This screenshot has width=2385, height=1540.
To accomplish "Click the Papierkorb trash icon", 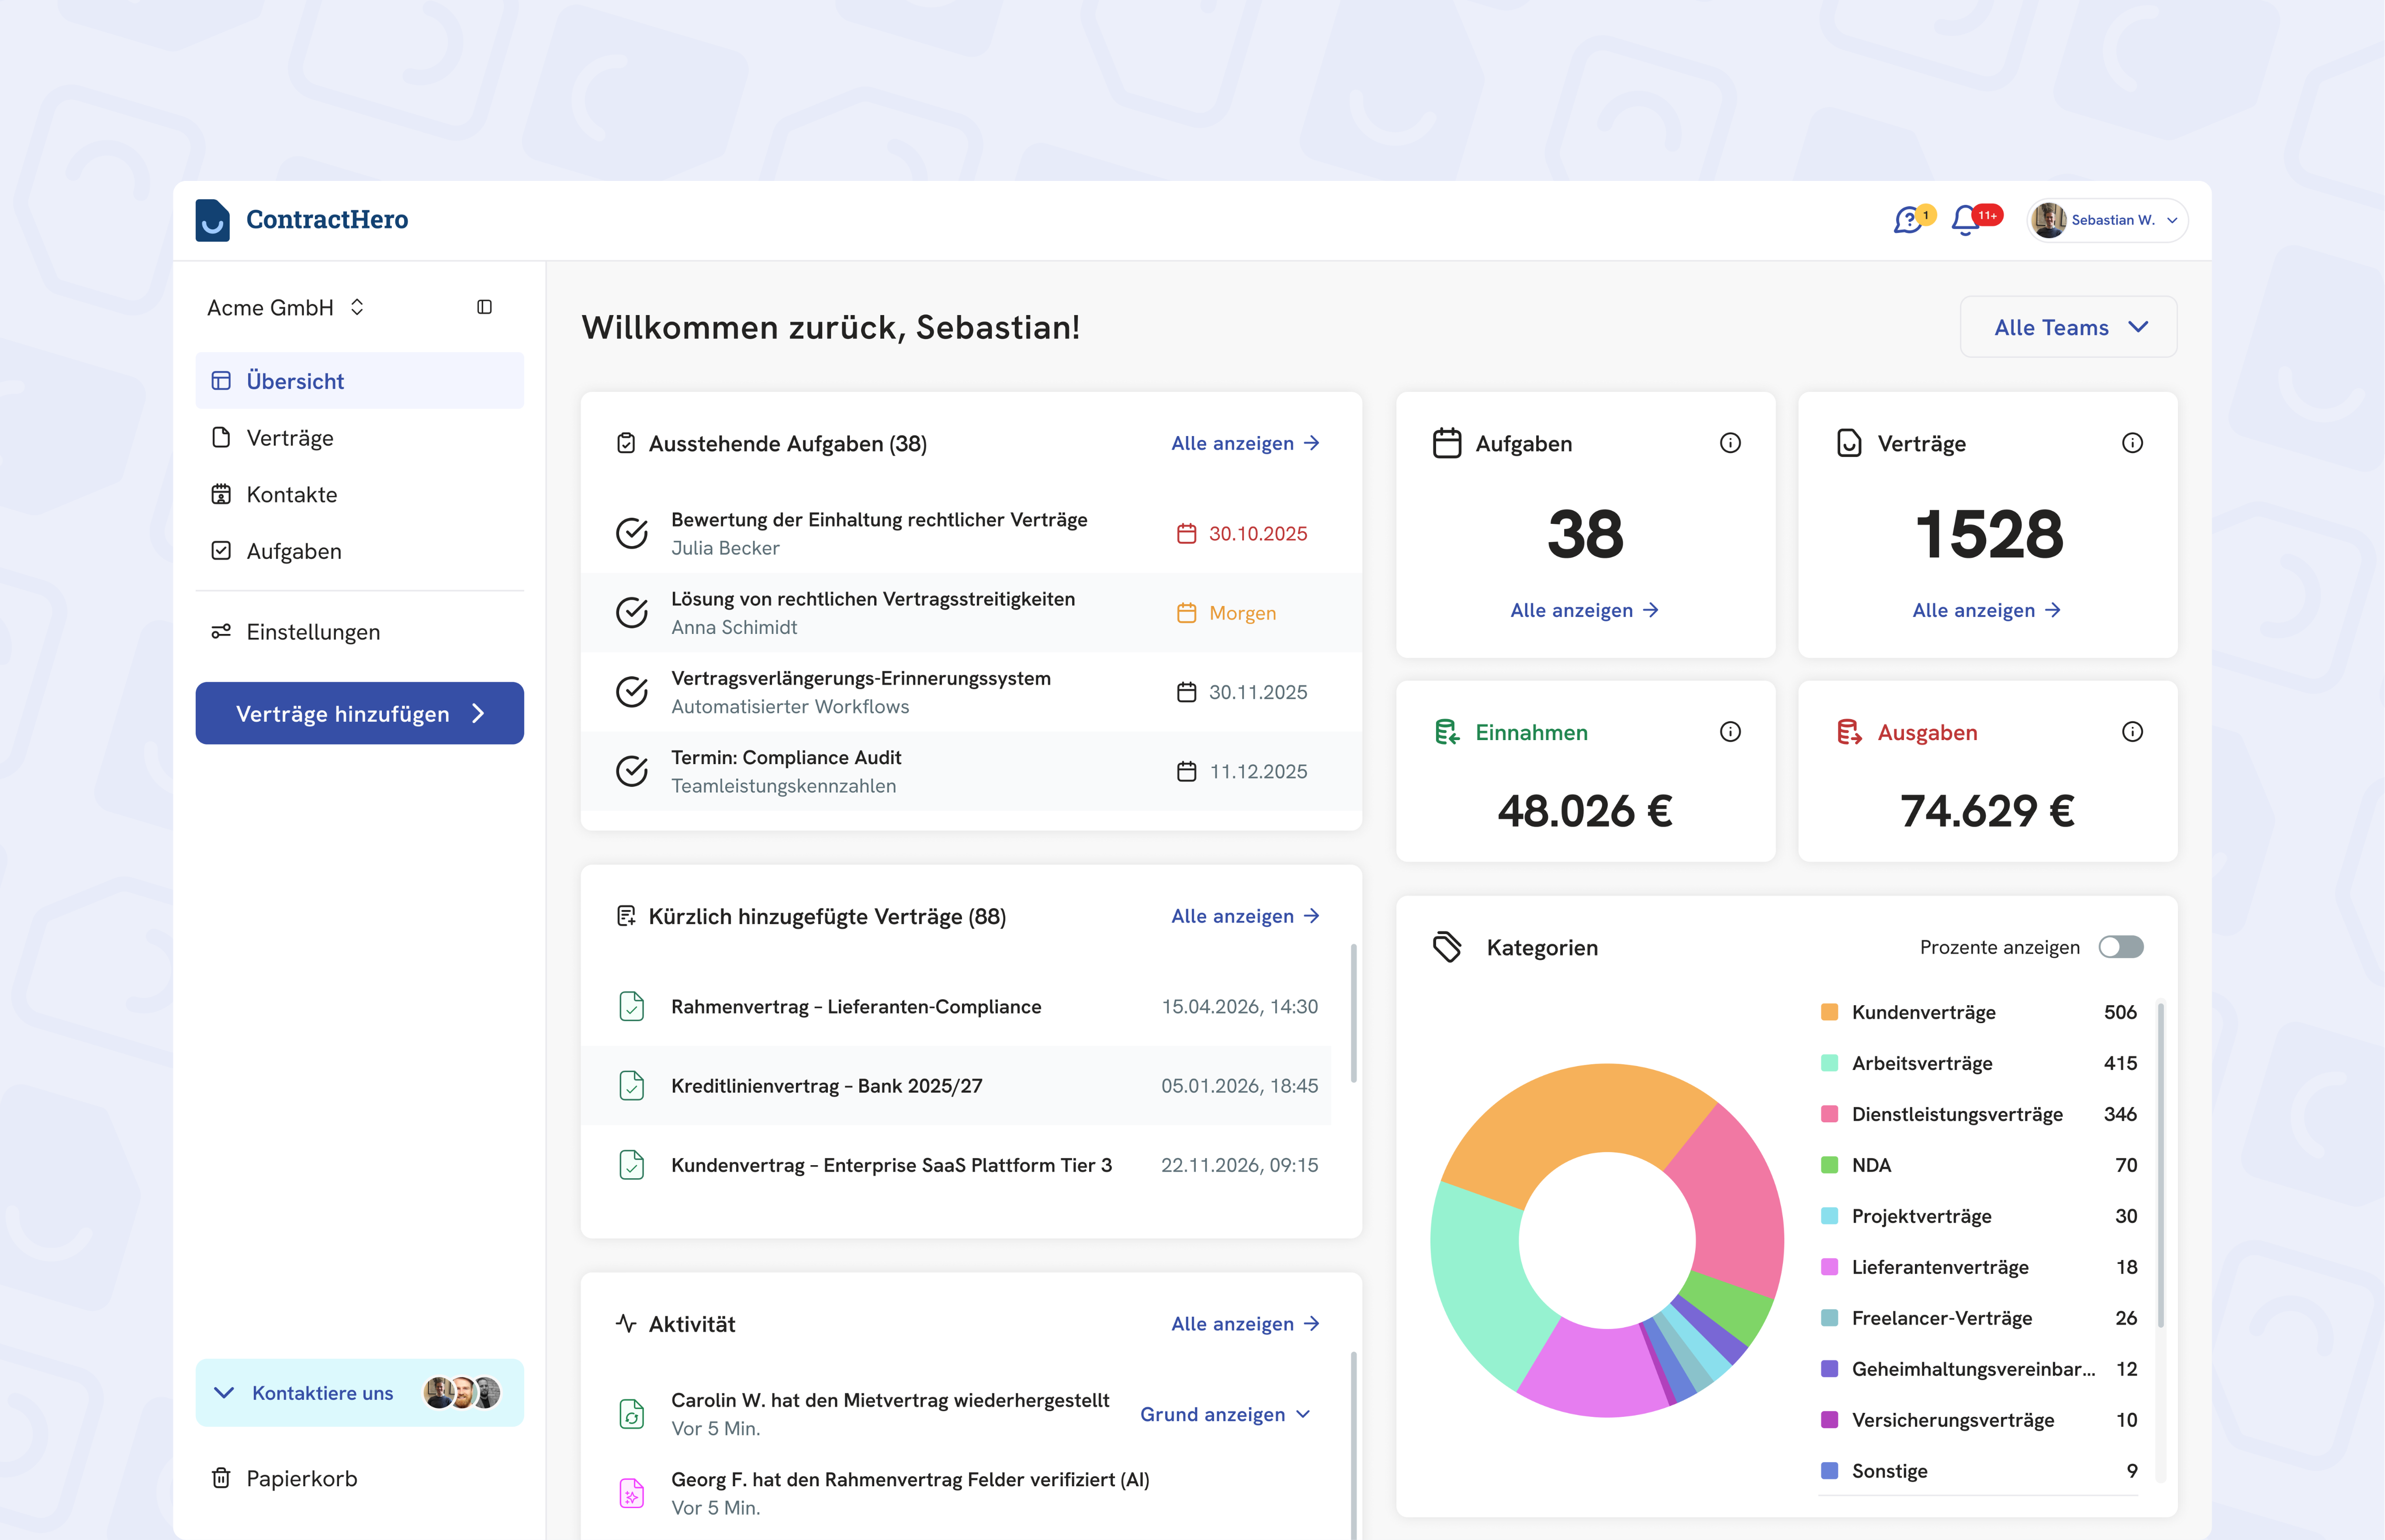I will pyautogui.click(x=221, y=1478).
